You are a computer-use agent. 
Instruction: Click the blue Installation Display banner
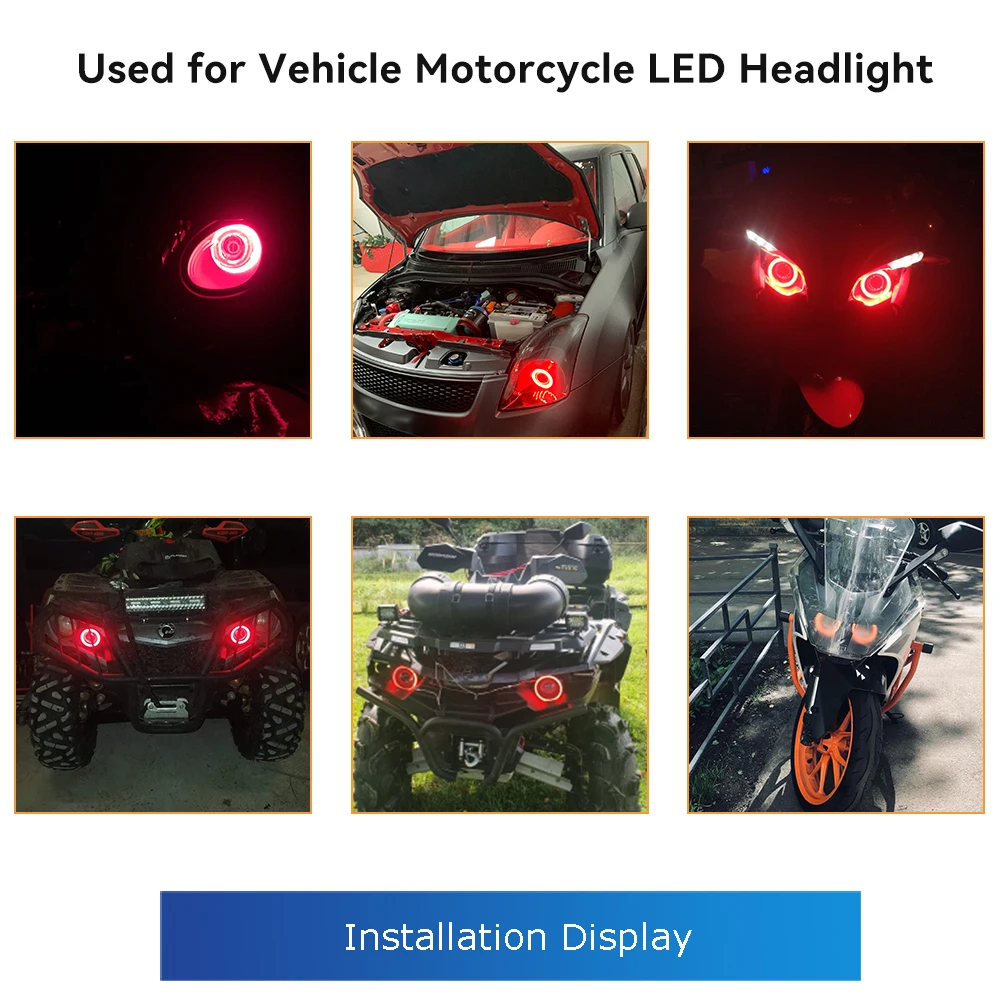(510, 936)
